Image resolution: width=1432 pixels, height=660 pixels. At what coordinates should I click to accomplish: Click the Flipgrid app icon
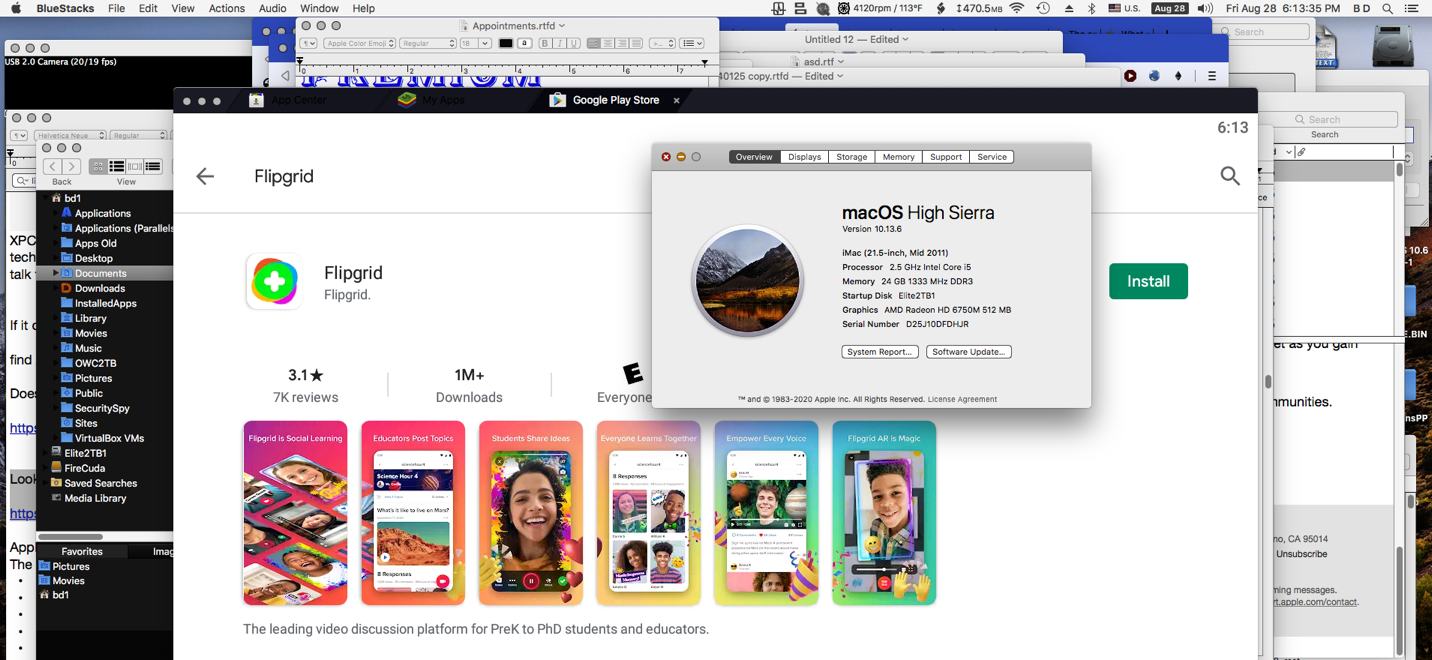pyautogui.click(x=274, y=281)
